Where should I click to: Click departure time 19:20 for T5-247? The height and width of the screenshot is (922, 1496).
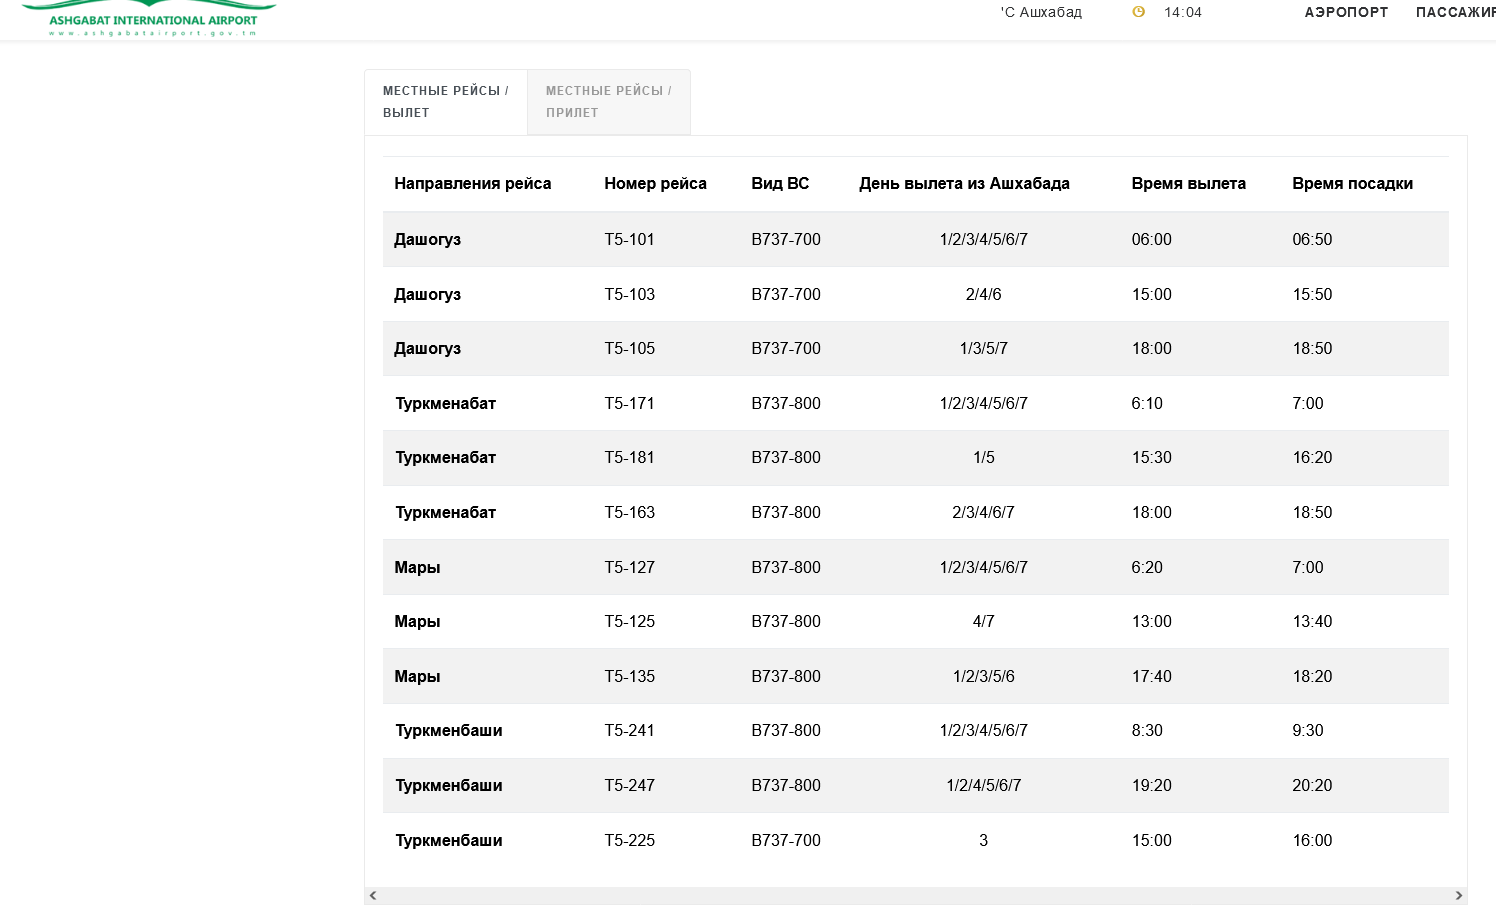pyautogui.click(x=1151, y=785)
